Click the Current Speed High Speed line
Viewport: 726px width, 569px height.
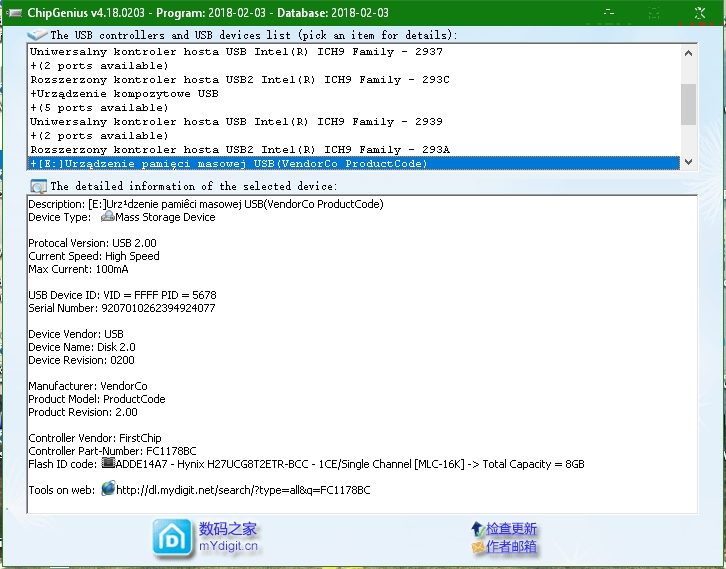(x=94, y=256)
